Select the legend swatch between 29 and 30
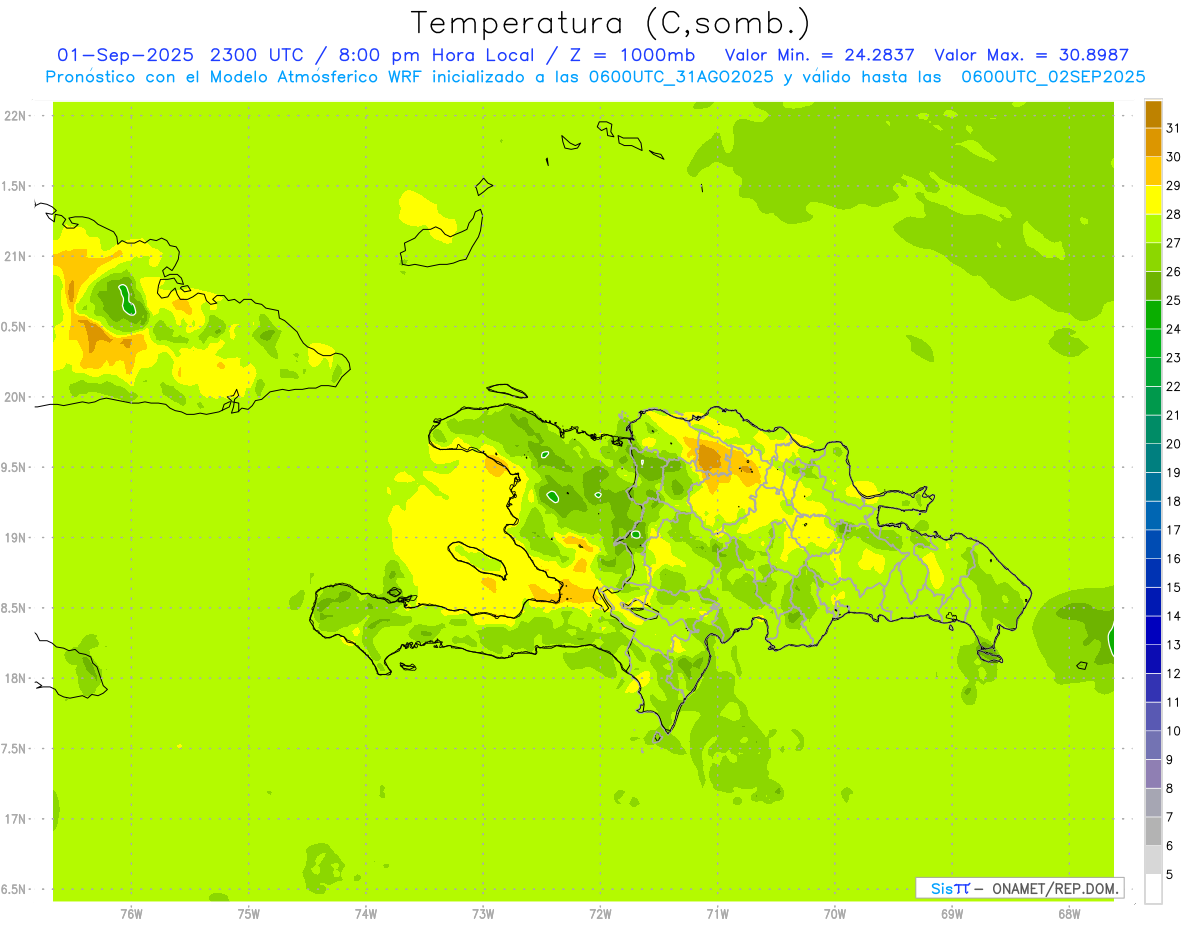This screenshot has height=927, width=1200. [1153, 171]
